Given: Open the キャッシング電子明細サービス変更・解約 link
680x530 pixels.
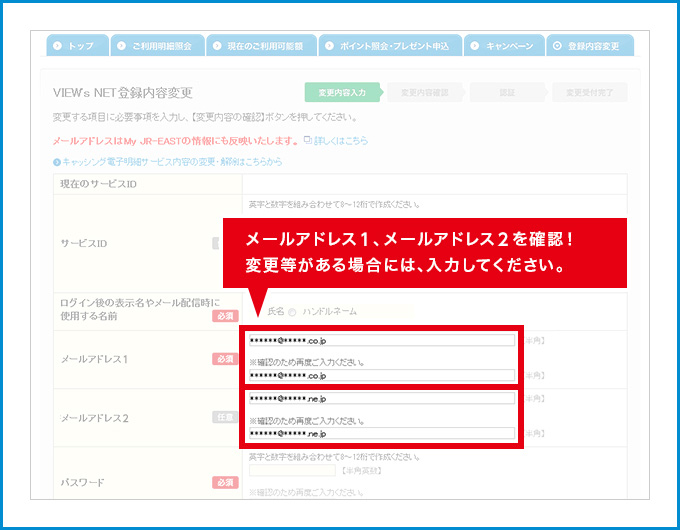Looking at the screenshot, I should click(172, 161).
